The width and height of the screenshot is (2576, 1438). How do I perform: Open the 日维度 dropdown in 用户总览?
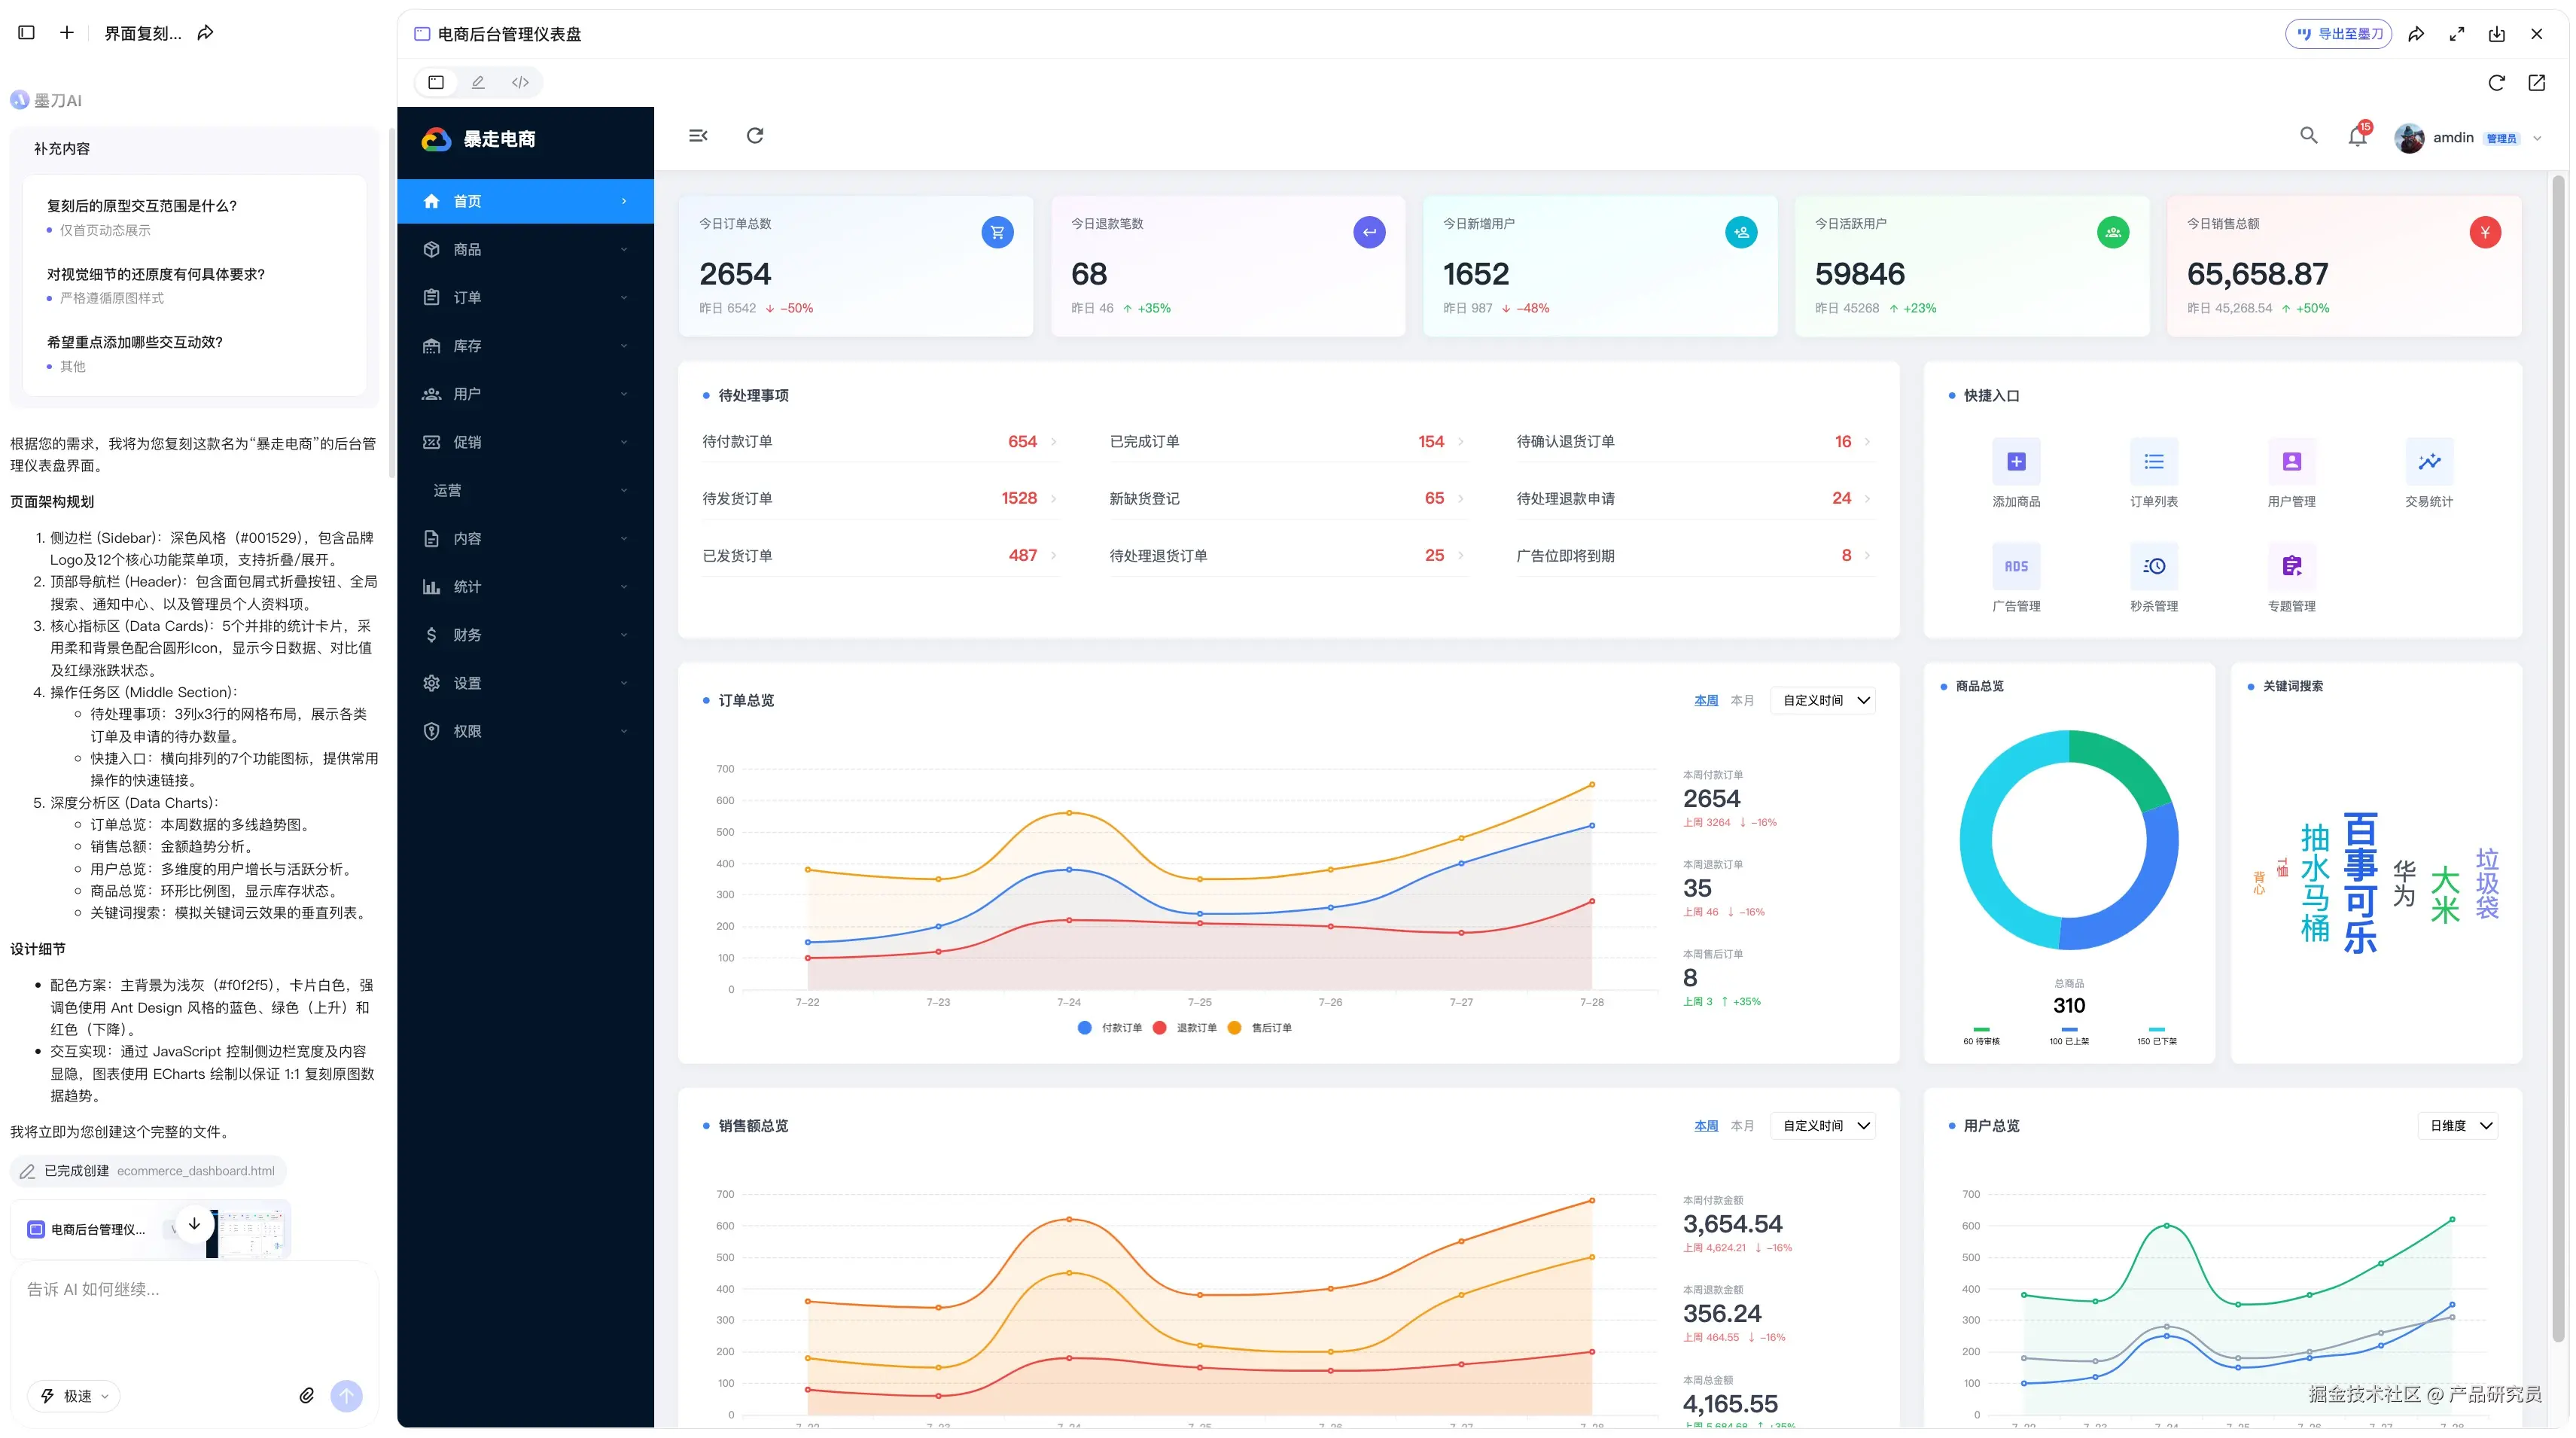click(2457, 1126)
